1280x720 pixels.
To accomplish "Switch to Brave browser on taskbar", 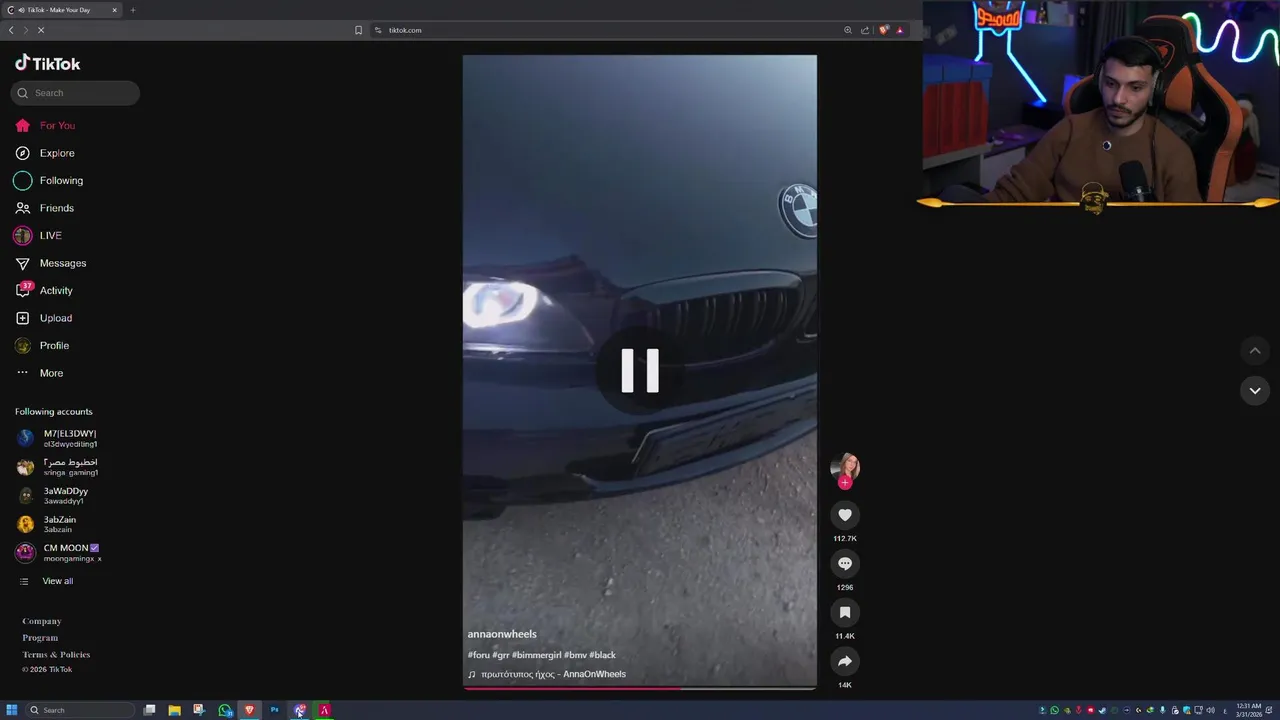I will pos(249,710).
